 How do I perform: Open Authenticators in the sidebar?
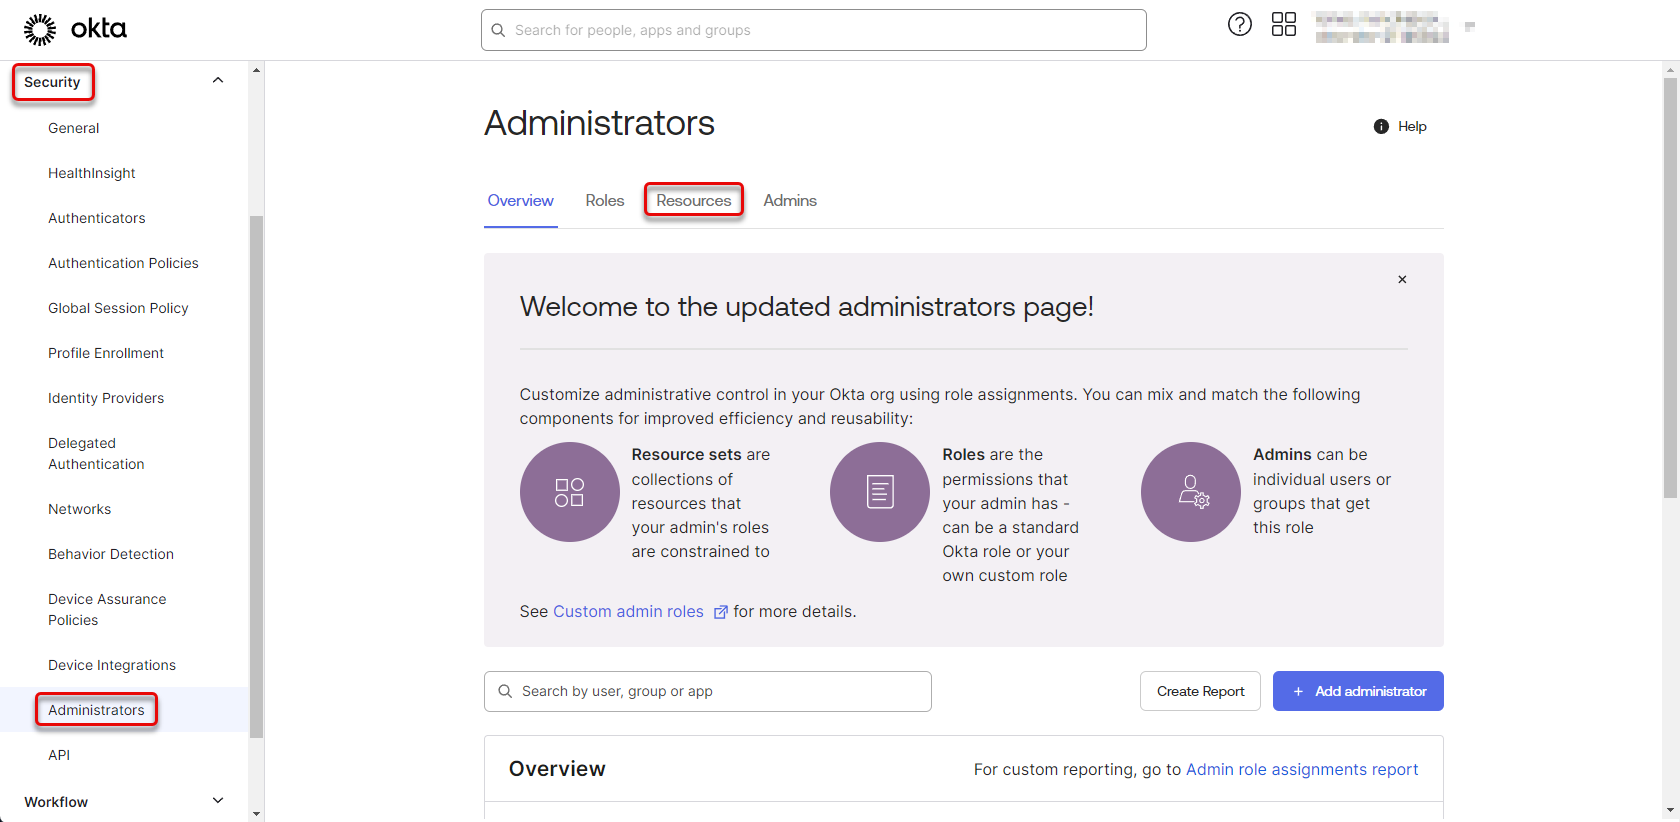click(x=97, y=218)
